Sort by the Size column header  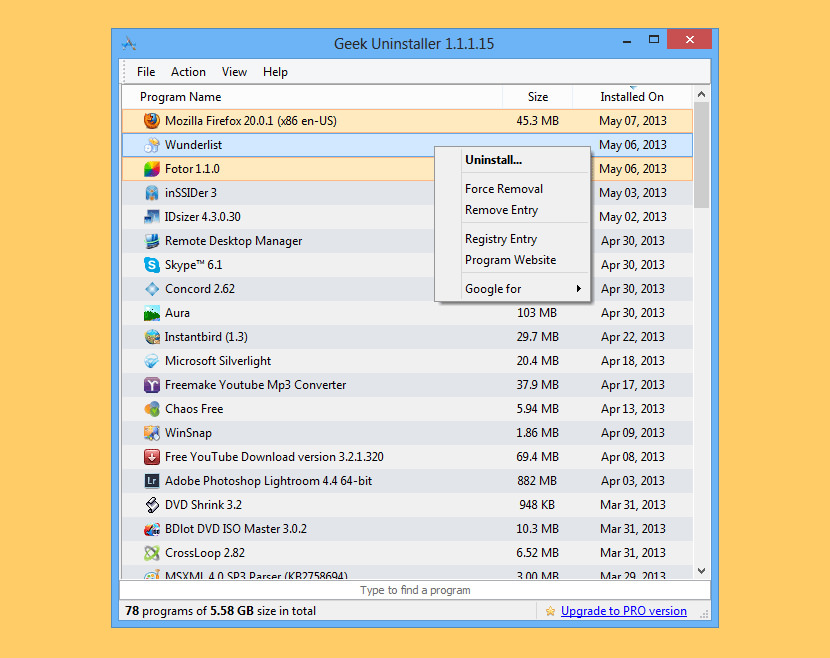point(537,97)
